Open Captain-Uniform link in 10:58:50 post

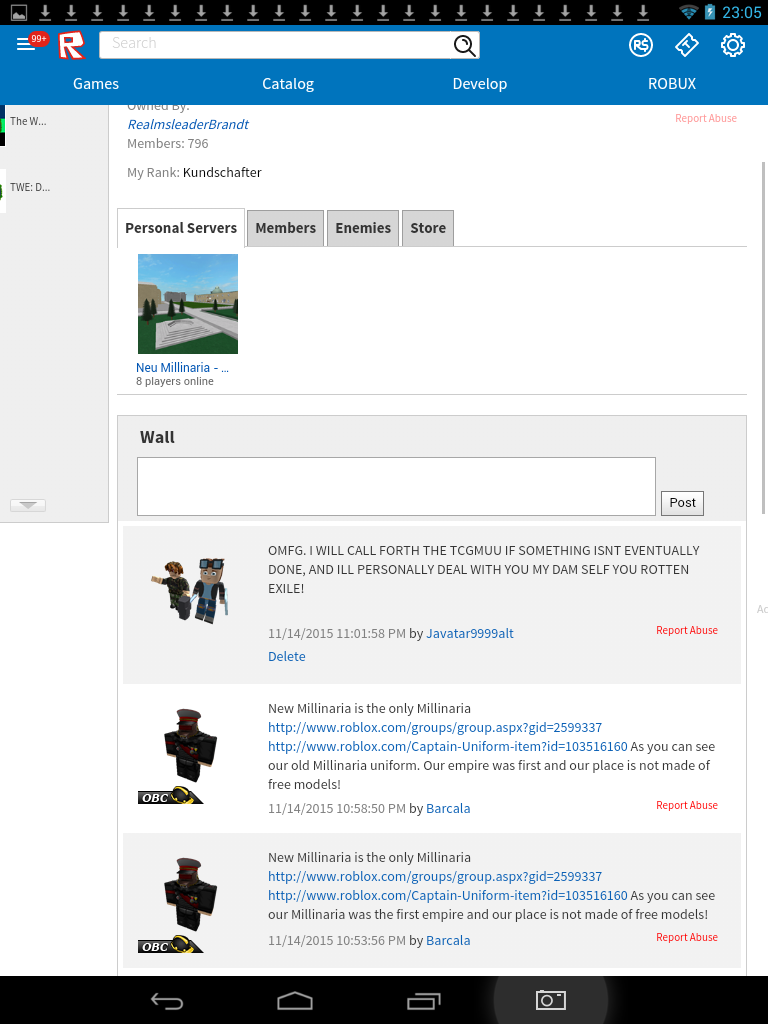pyautogui.click(x=447, y=746)
